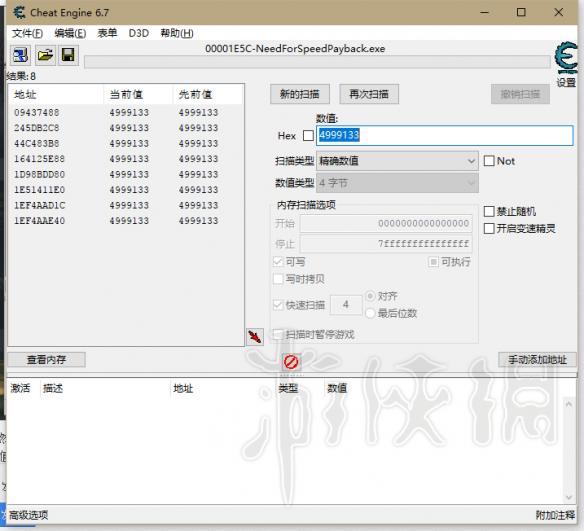This screenshot has height=531, width=584.
Task: Open the 文件 menu
Action: 27,33
